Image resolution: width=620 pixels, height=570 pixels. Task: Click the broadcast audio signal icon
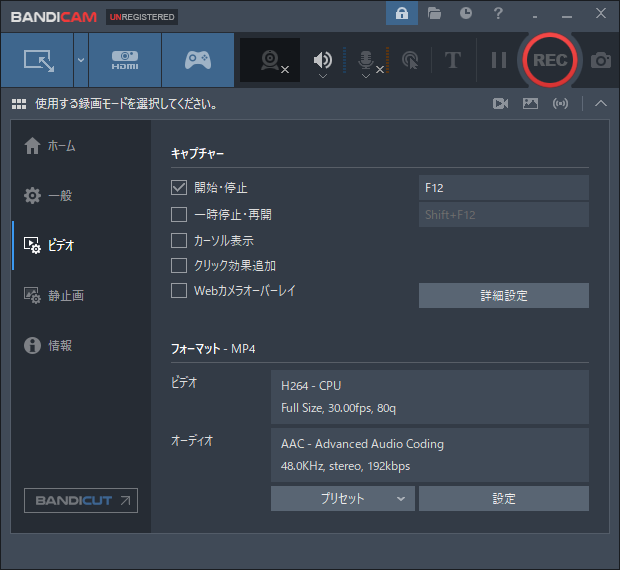(560, 104)
